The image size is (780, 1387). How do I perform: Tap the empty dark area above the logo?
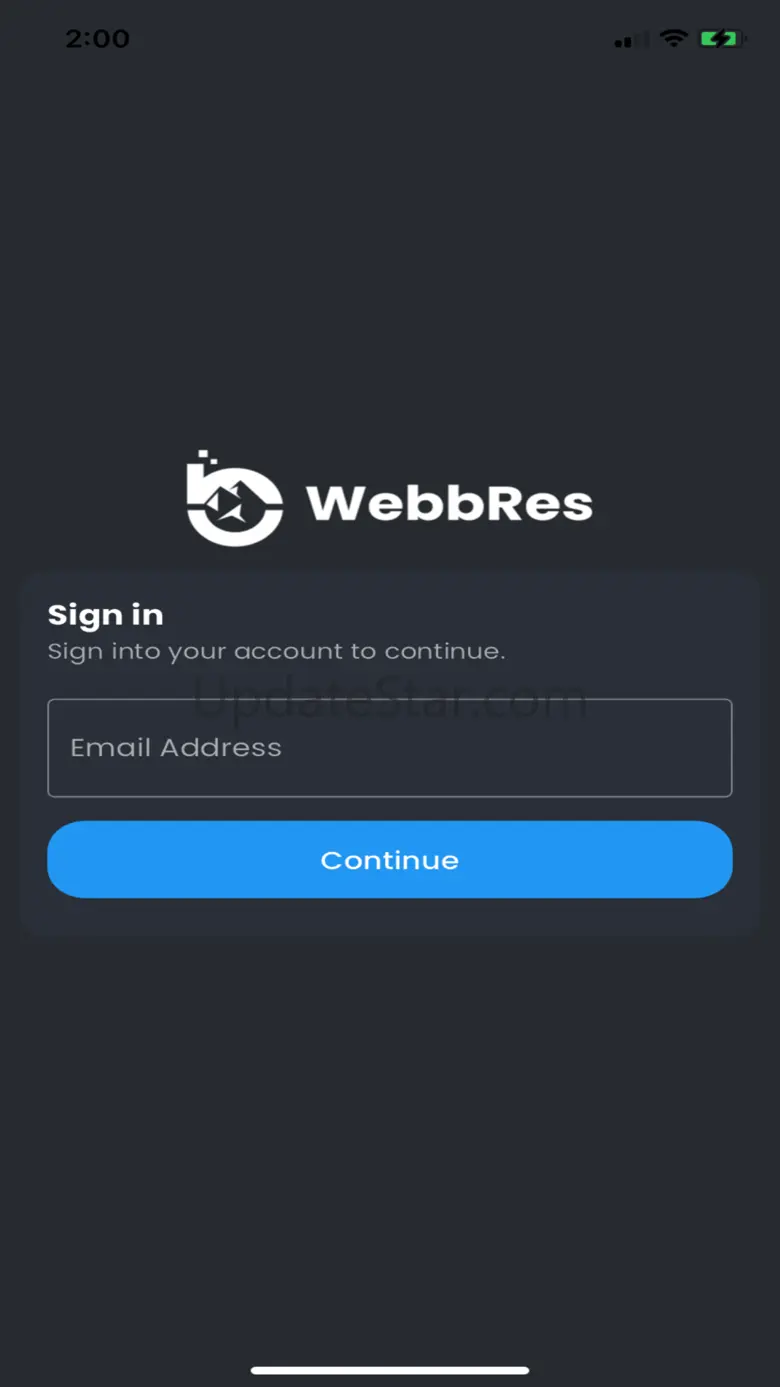(x=390, y=250)
